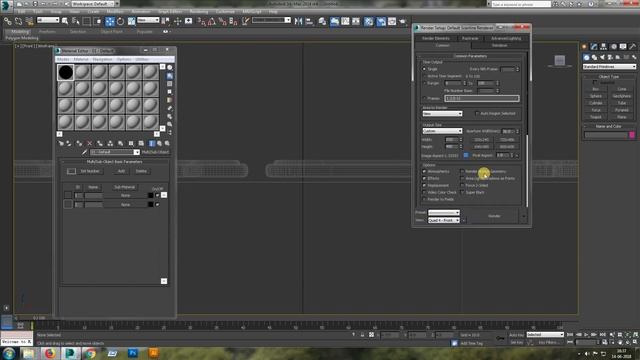Open View dropdown showing Quad 4 - Front
The height and width of the screenshot is (360, 640).
(x=444, y=220)
